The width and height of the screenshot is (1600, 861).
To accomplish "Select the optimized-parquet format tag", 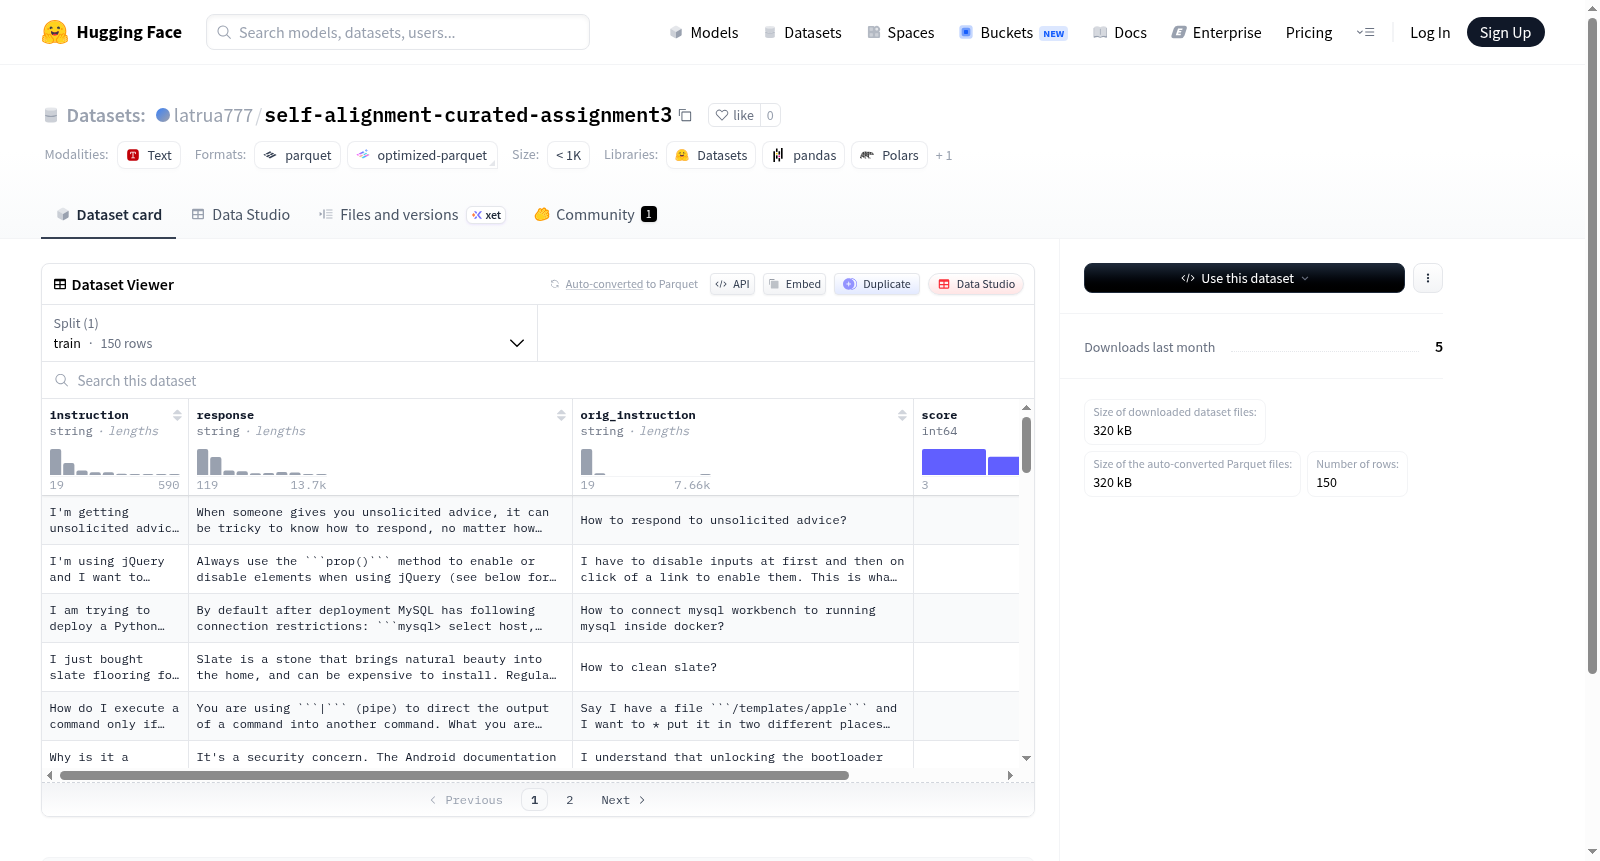I will click(x=422, y=155).
